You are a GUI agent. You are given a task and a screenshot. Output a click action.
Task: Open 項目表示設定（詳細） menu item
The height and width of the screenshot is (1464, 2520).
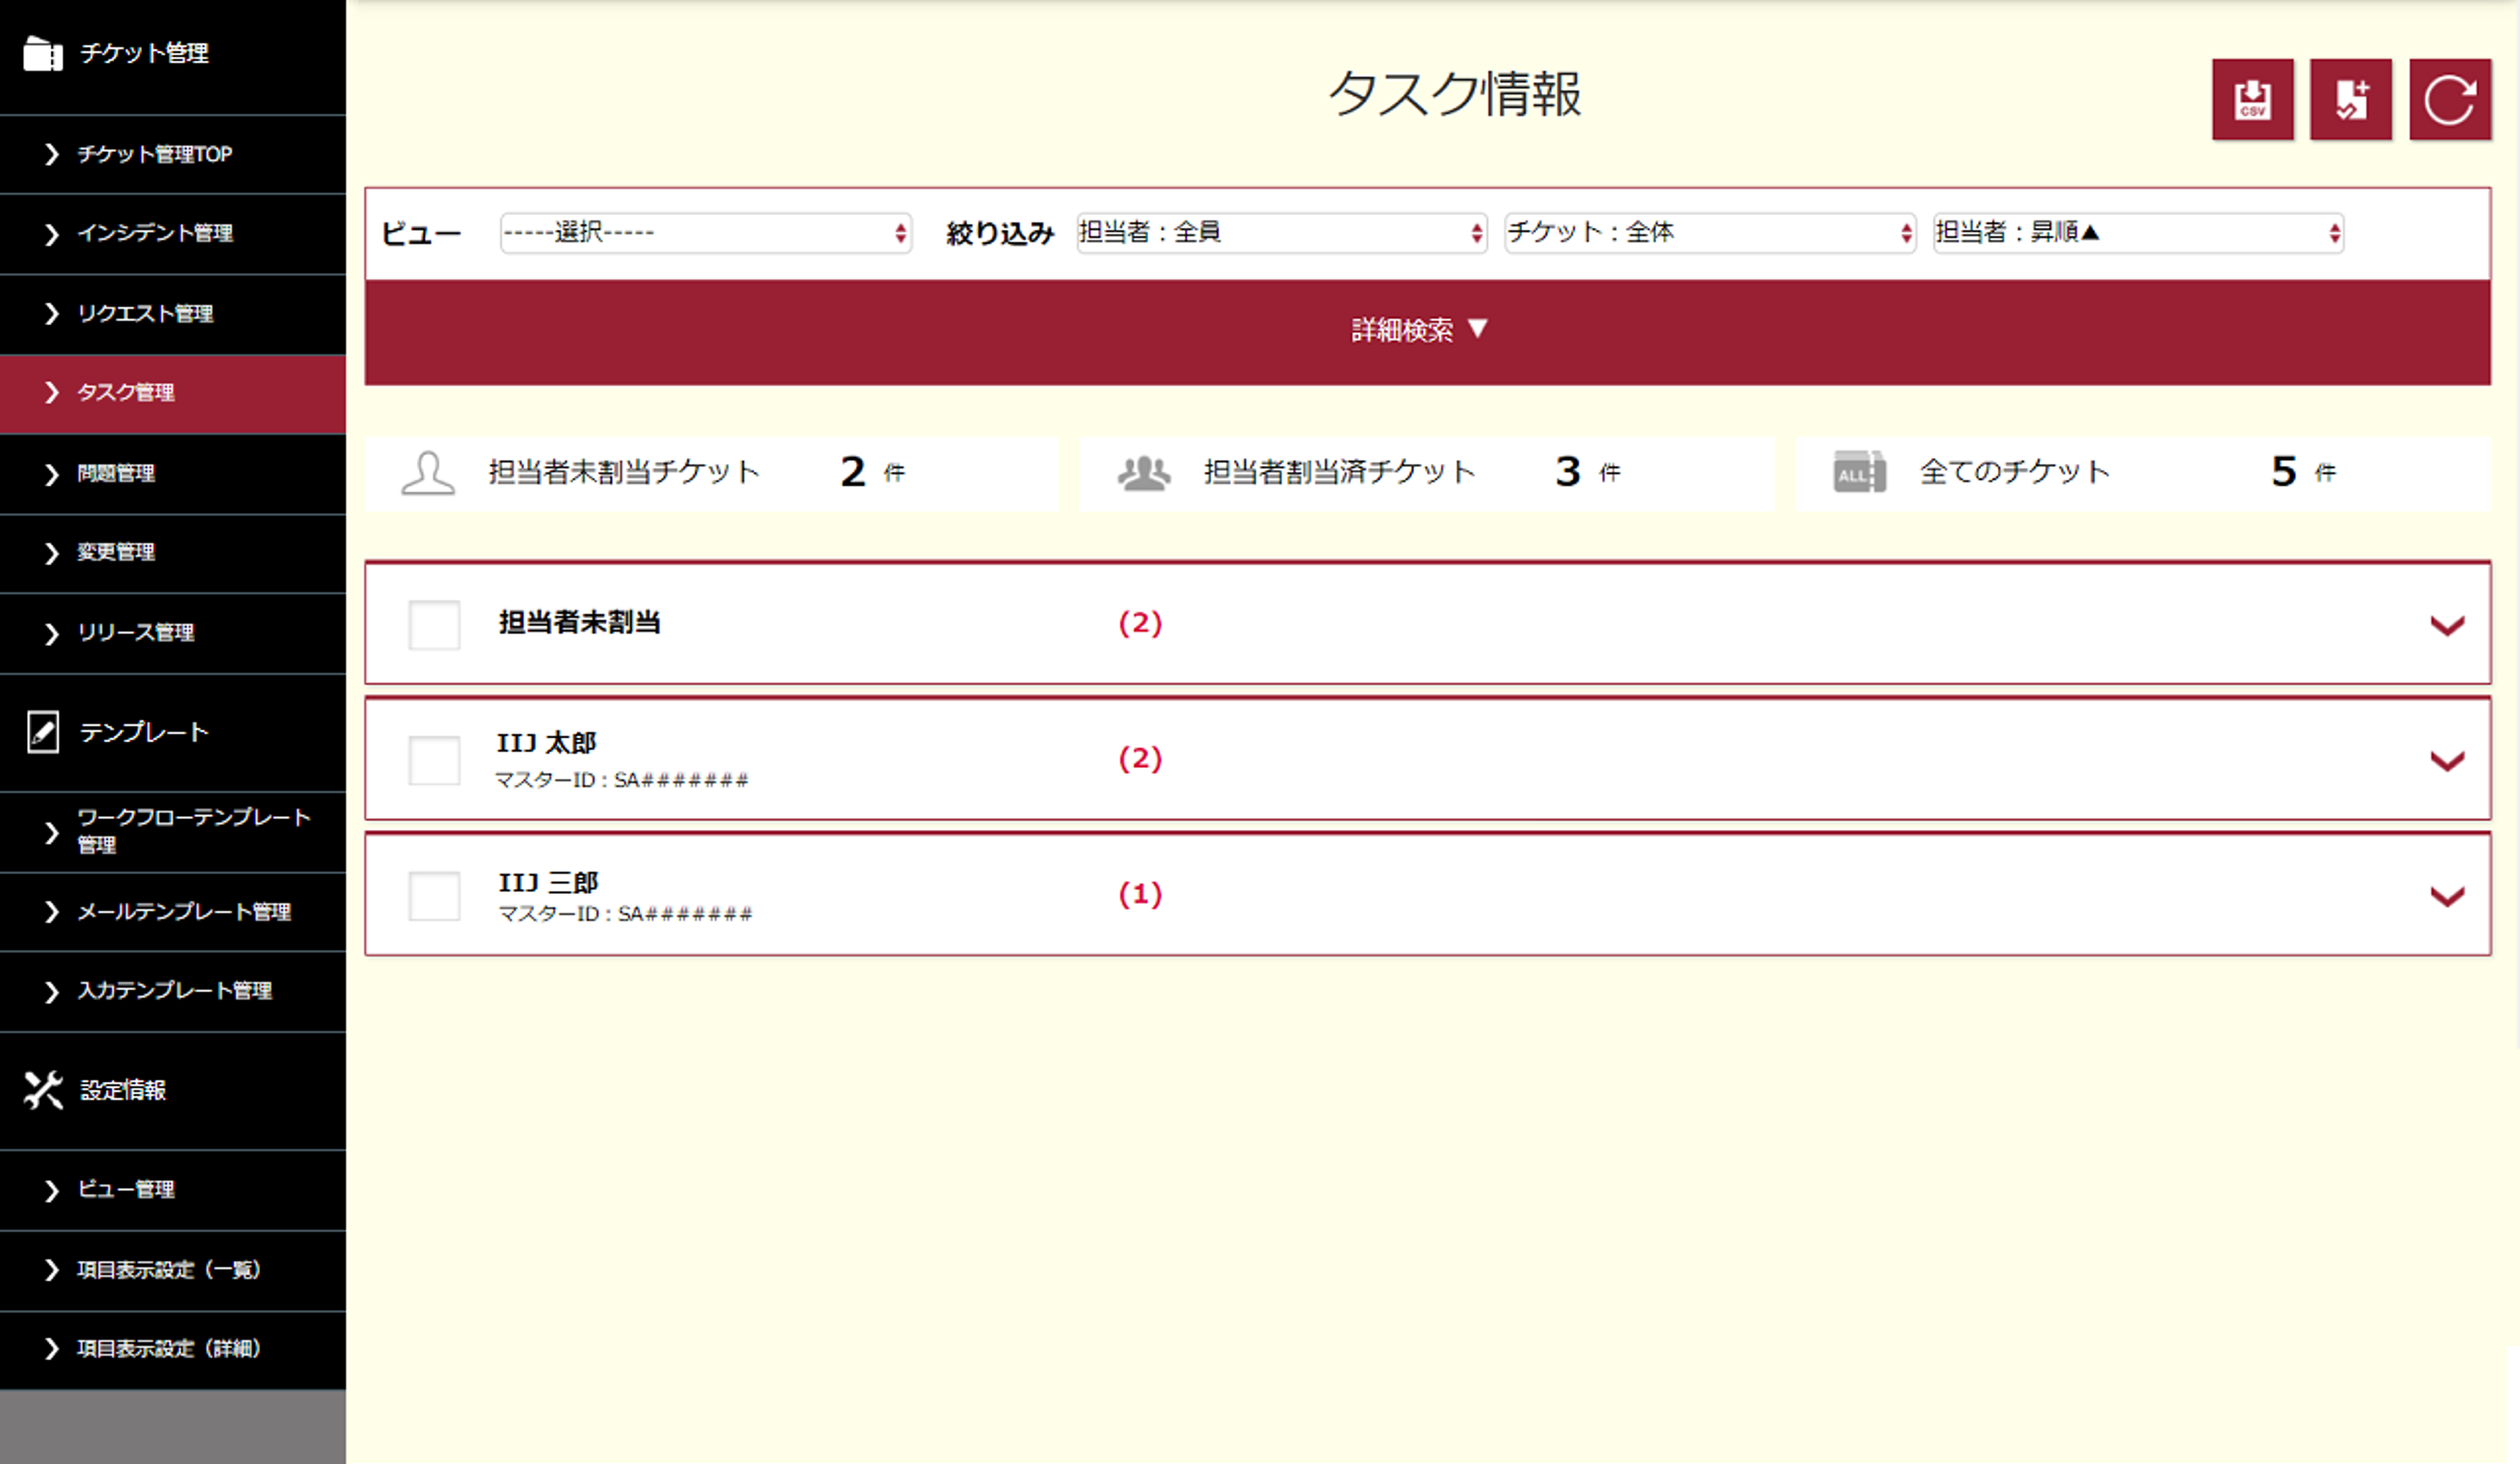pyautogui.click(x=173, y=1349)
